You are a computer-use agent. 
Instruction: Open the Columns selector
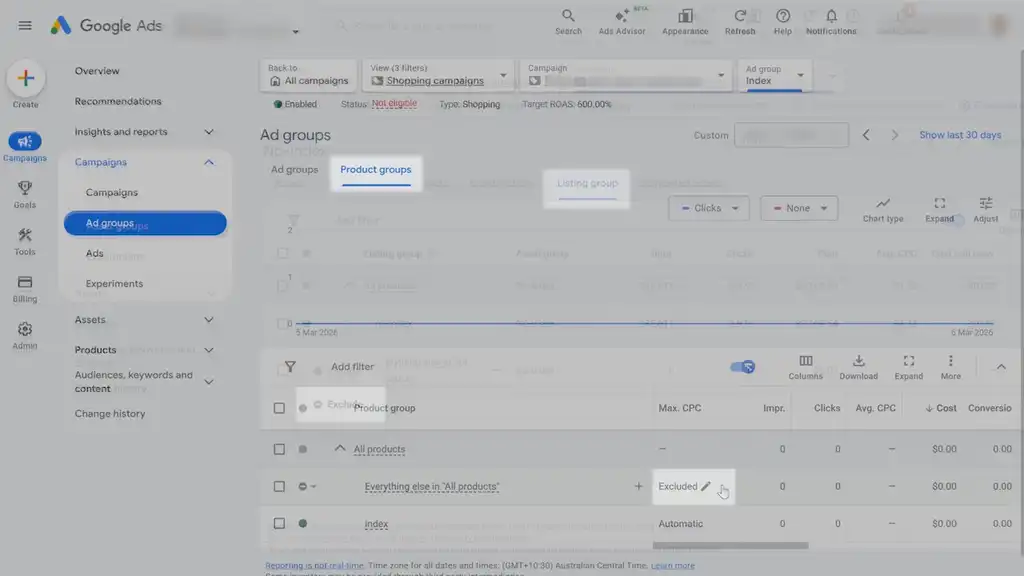tap(805, 367)
